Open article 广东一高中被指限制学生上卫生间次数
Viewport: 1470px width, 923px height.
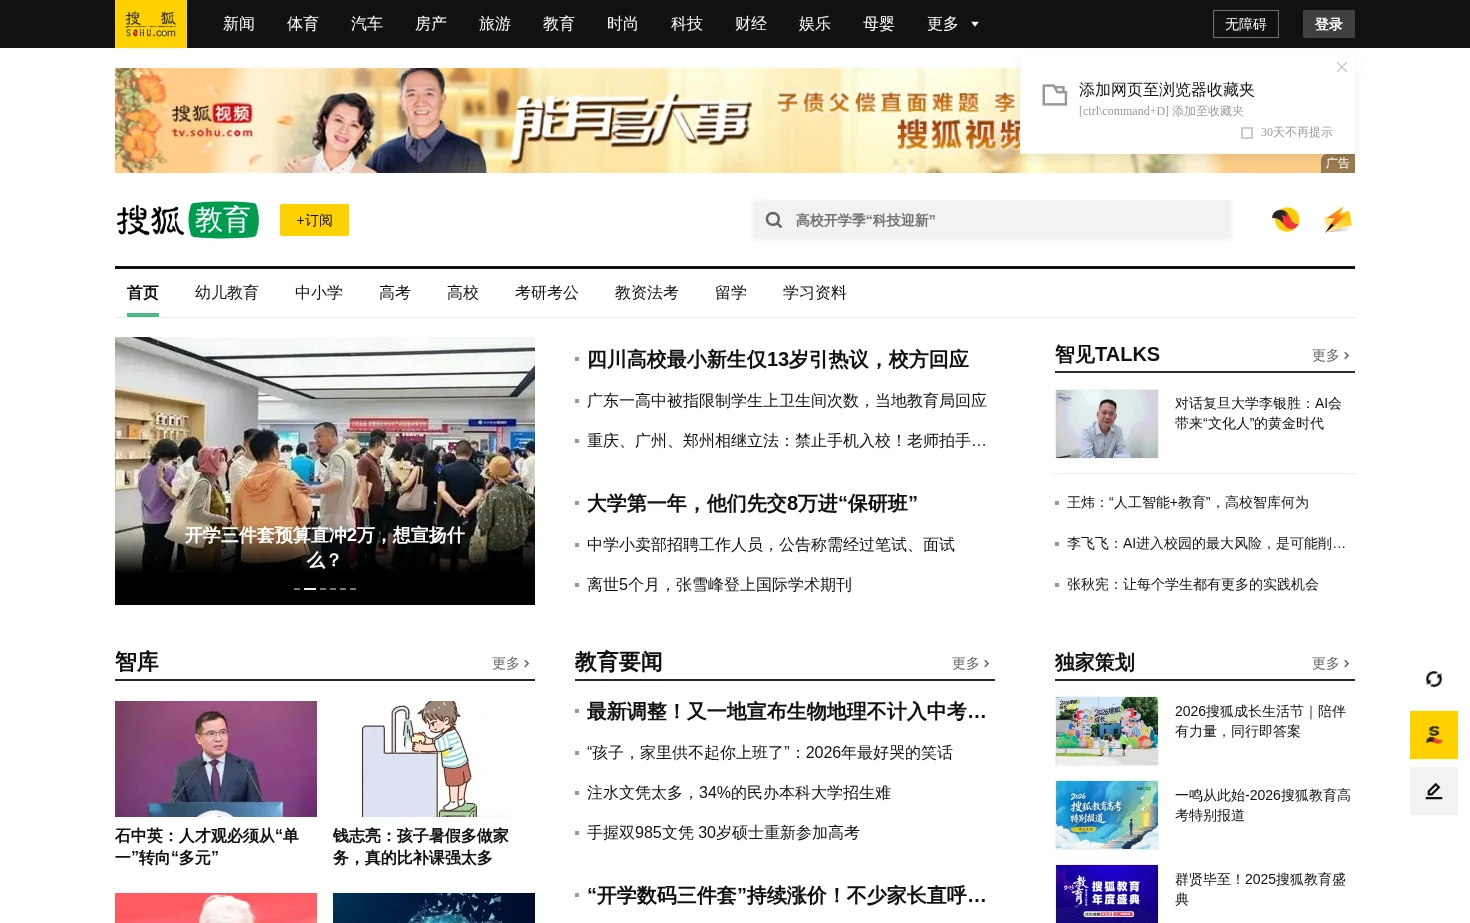(x=787, y=401)
